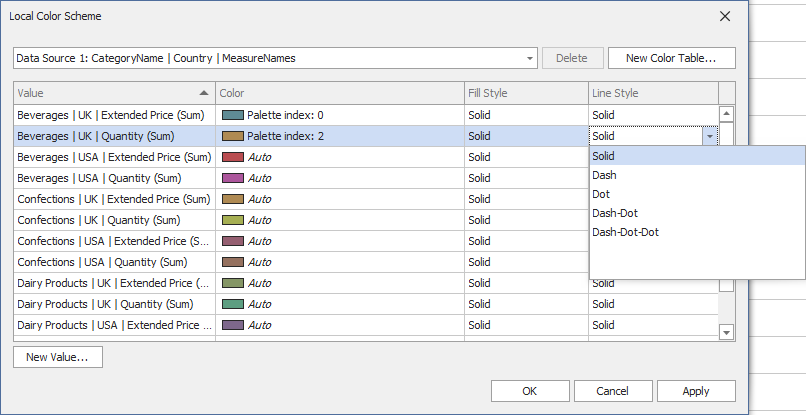Click New Color Table button
The image size is (806, 415).
671,58
